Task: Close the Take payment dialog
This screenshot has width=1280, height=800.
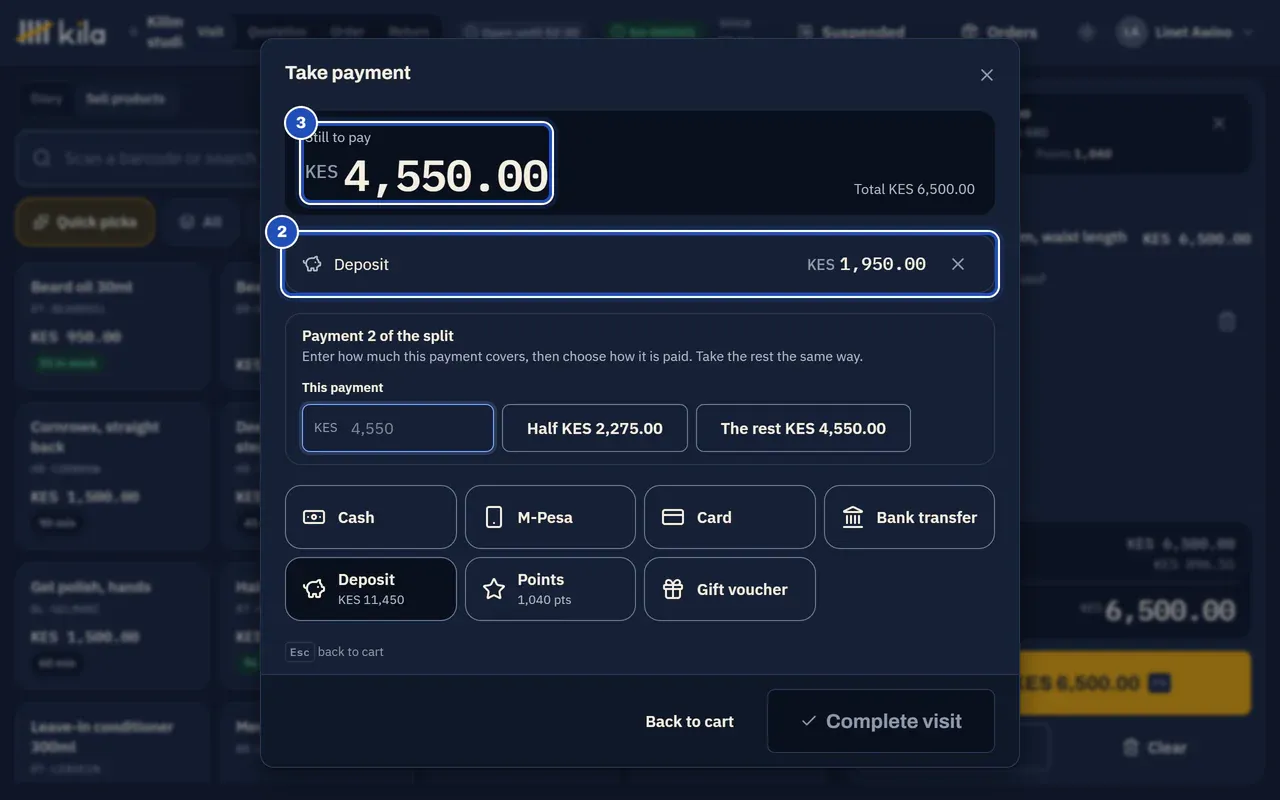Action: (x=987, y=75)
